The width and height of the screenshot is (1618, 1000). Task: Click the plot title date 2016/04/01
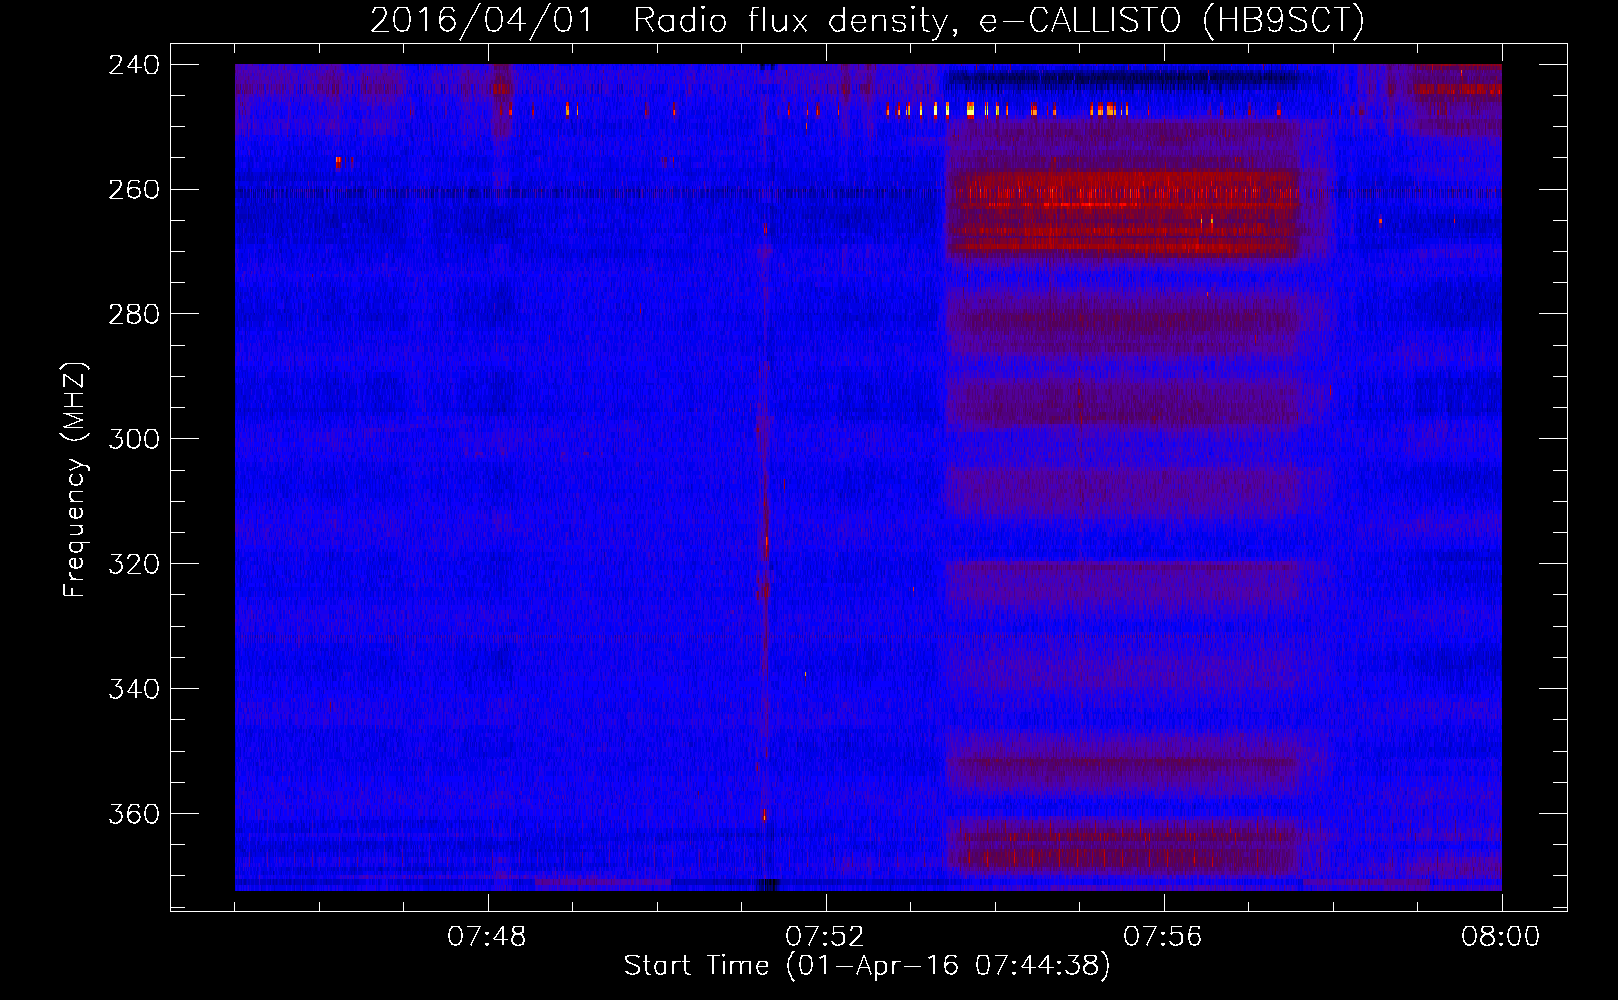482,20
